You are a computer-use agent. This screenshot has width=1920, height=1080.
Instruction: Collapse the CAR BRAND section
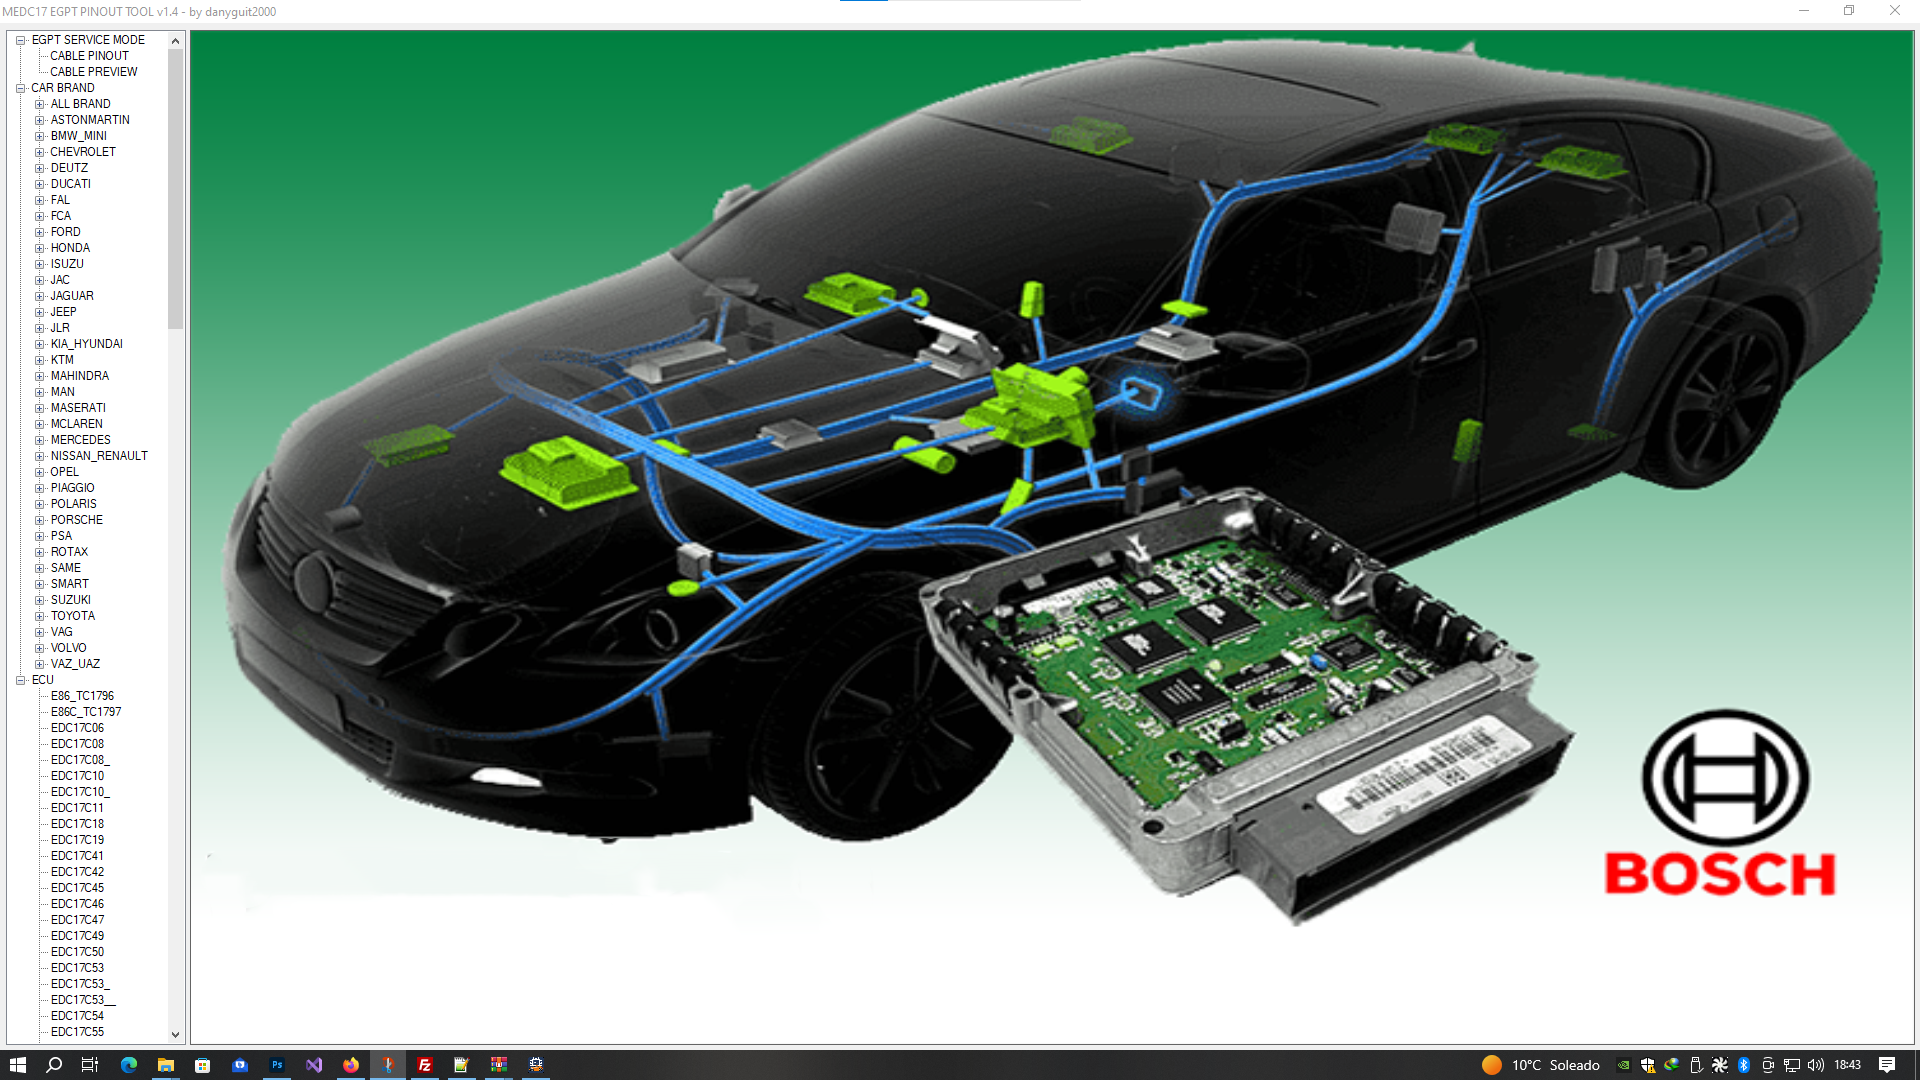pos(21,88)
